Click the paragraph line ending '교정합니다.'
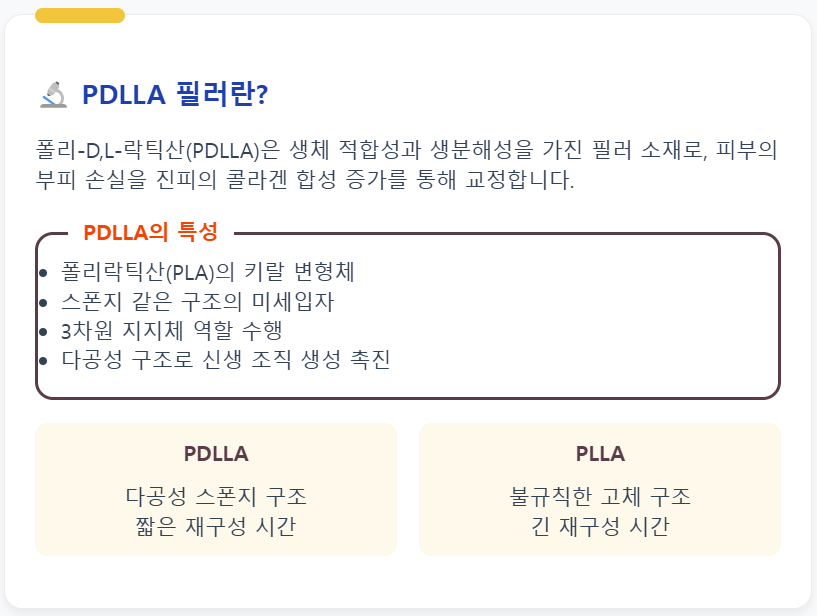 [305, 180]
